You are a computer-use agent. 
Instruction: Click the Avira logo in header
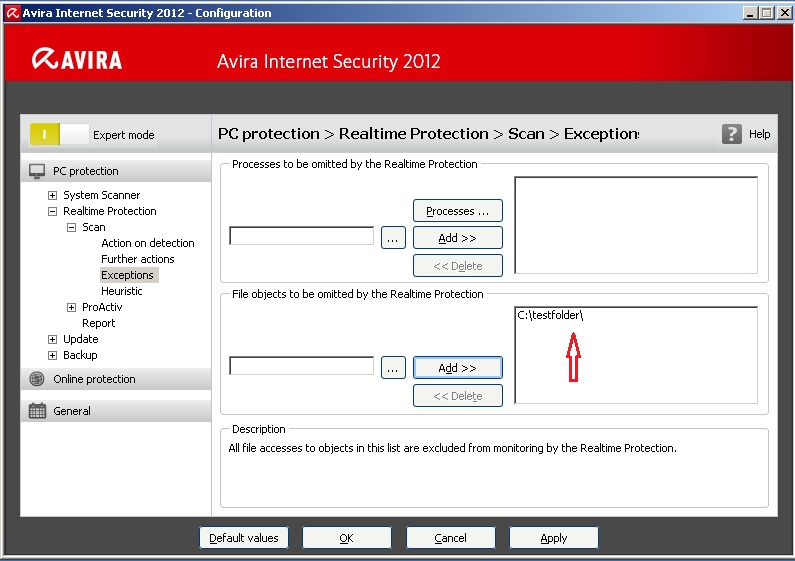click(77, 59)
